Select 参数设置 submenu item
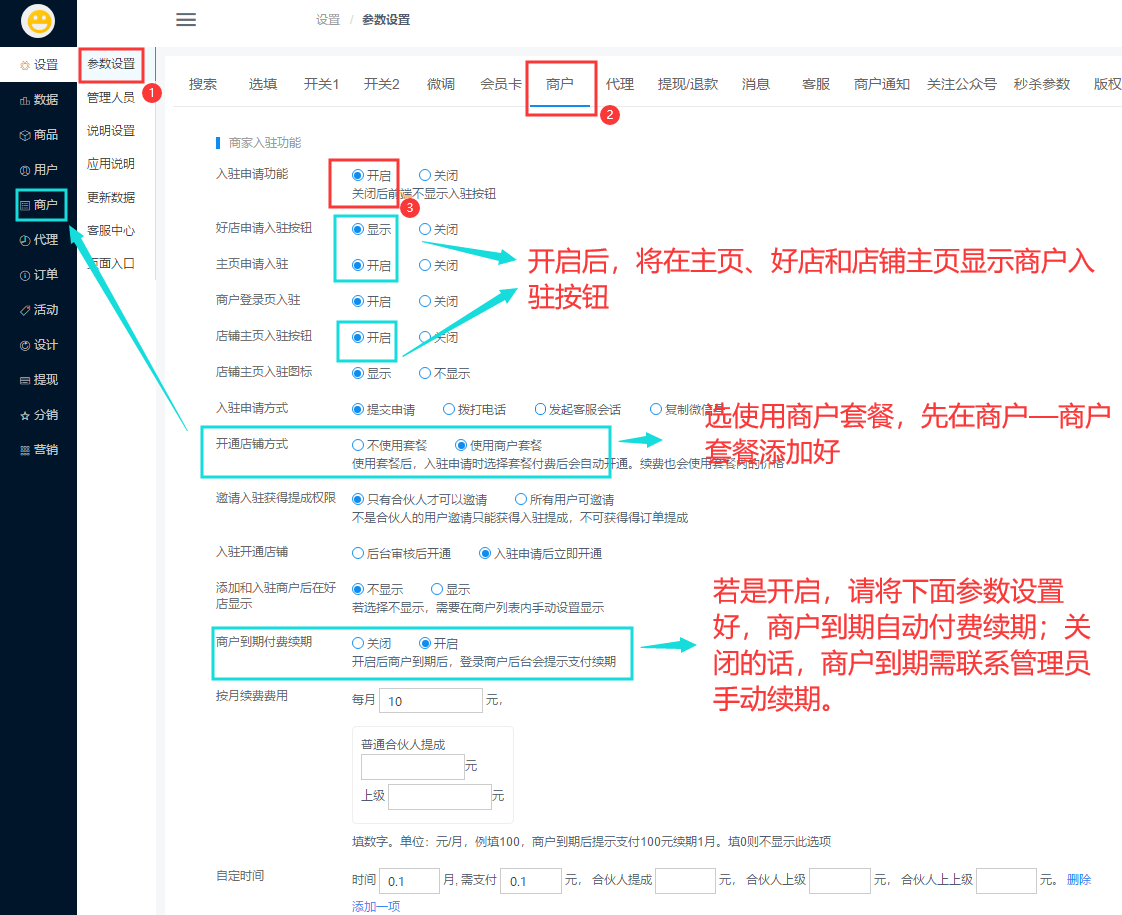1122x915 pixels. pyautogui.click(x=111, y=64)
